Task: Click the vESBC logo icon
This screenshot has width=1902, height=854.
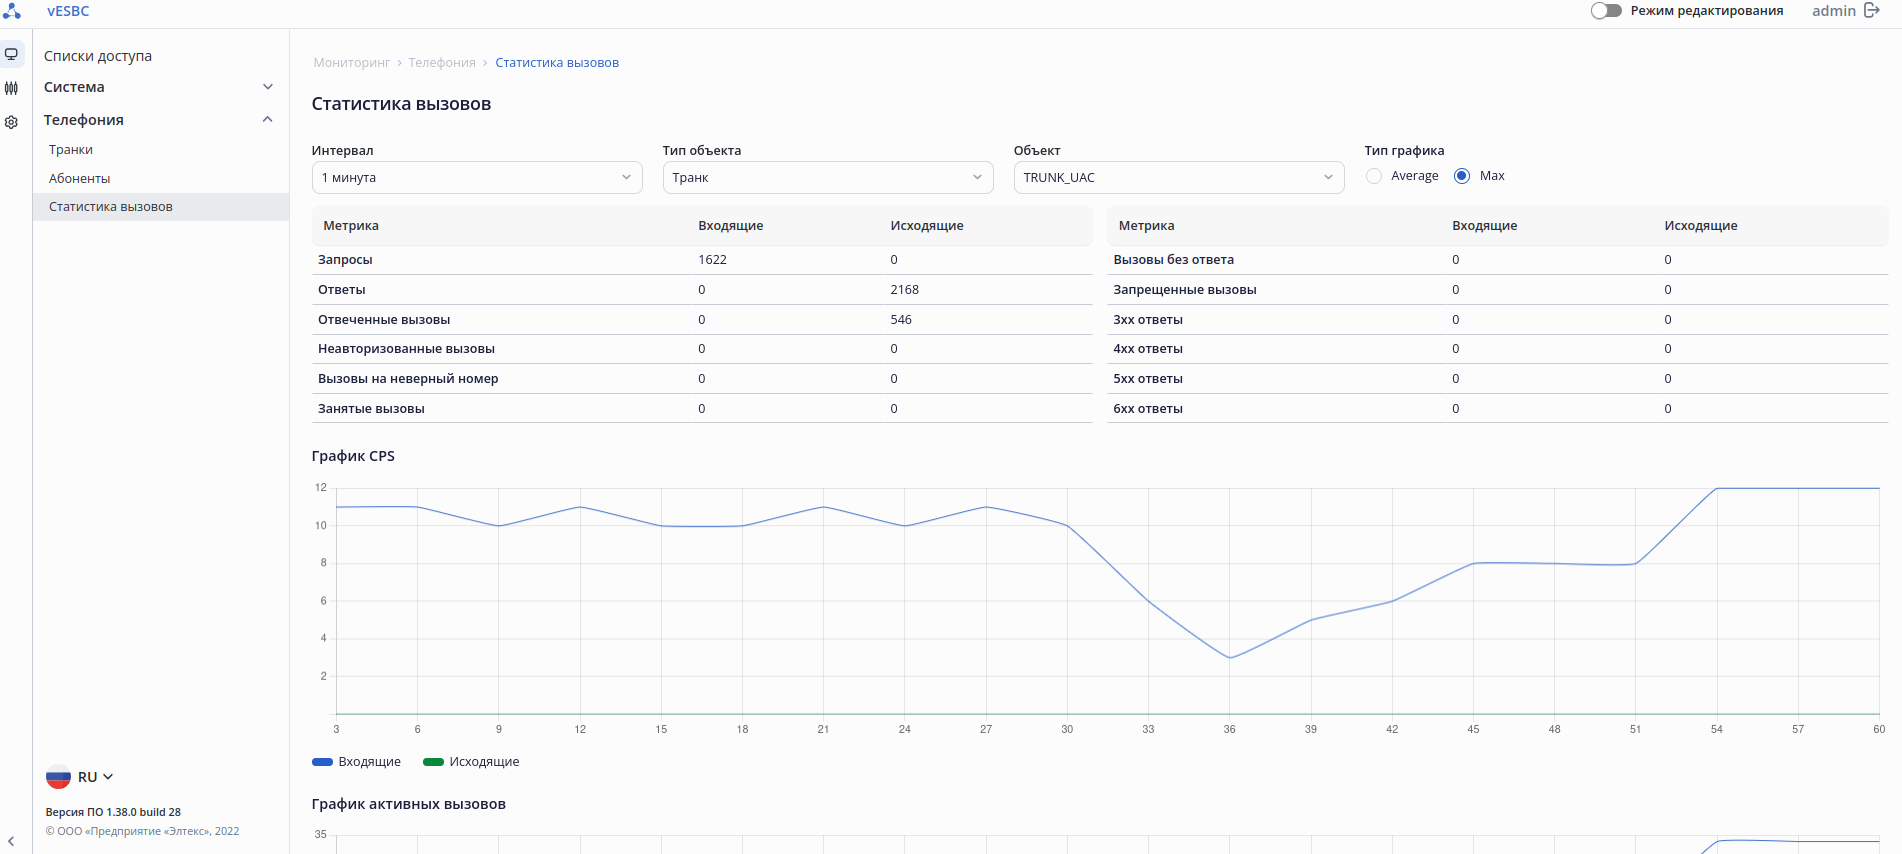Action: point(12,11)
